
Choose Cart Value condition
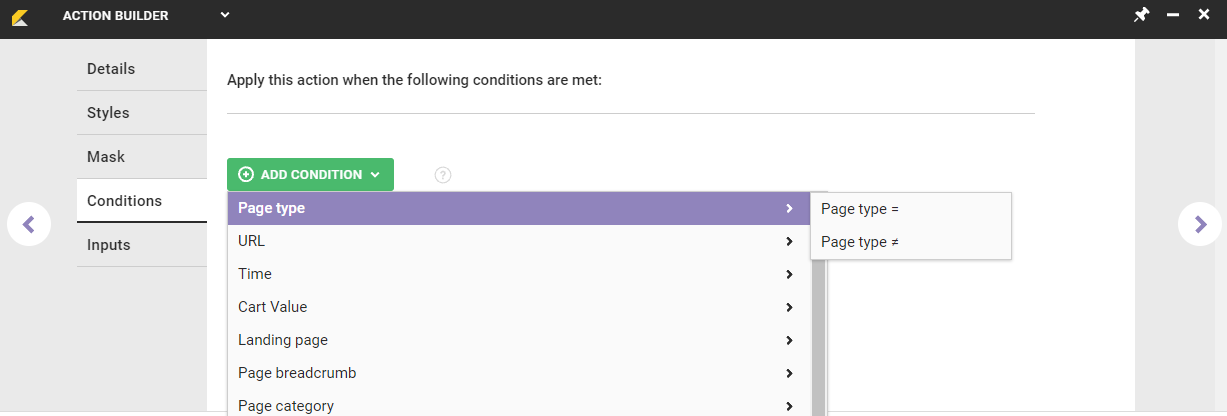(520, 307)
